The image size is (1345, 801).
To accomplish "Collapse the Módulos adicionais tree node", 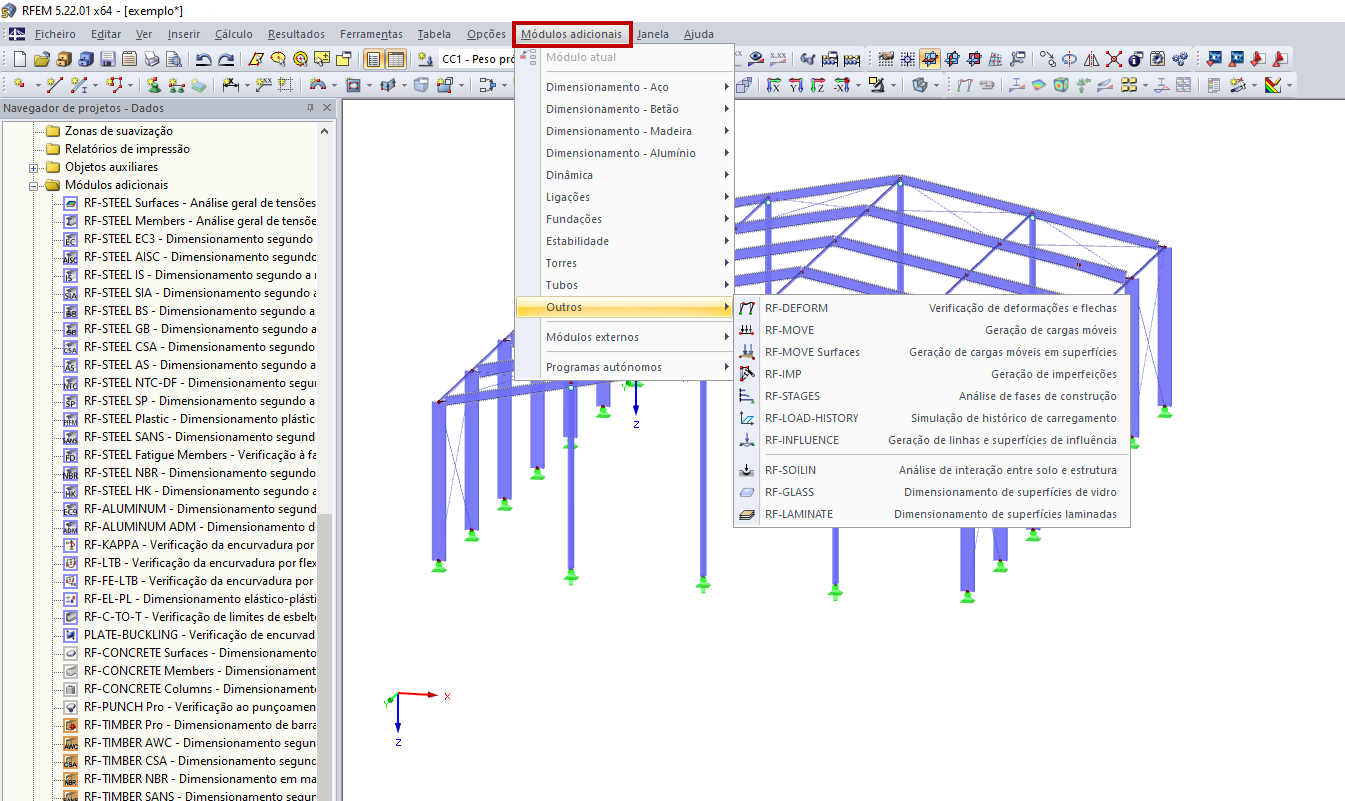I will click(34, 185).
